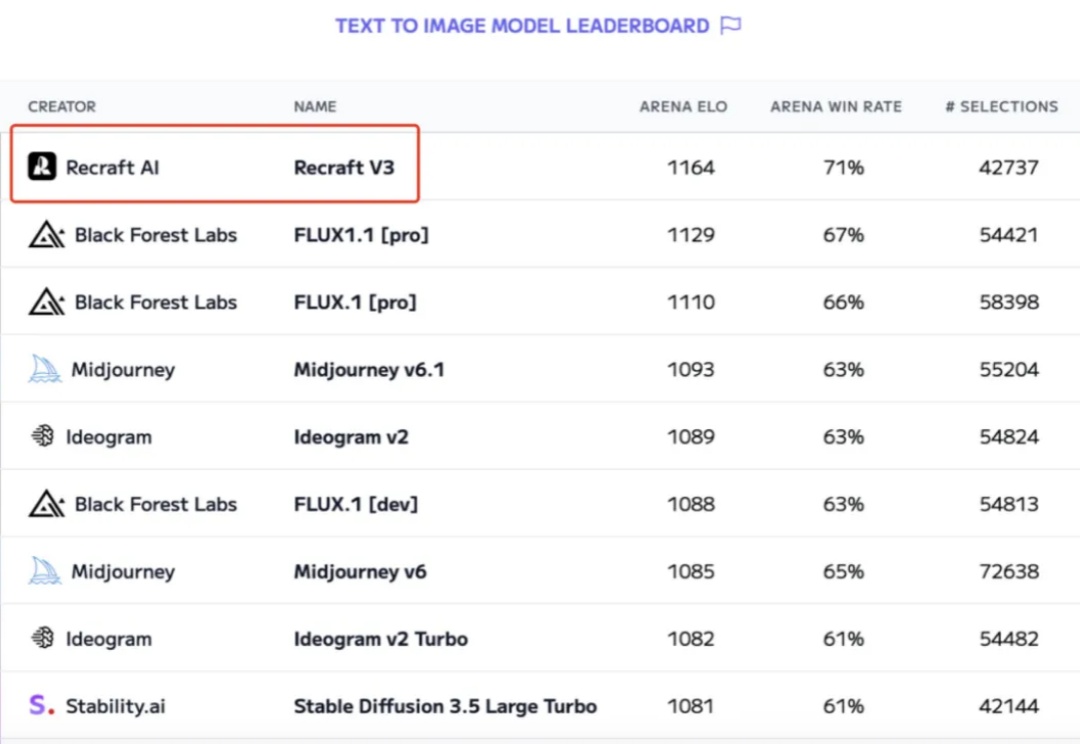Image resolution: width=1080 pixels, height=744 pixels.
Task: Select the Ideogram v2 Turbo model name
Action: pyautogui.click(x=380, y=639)
